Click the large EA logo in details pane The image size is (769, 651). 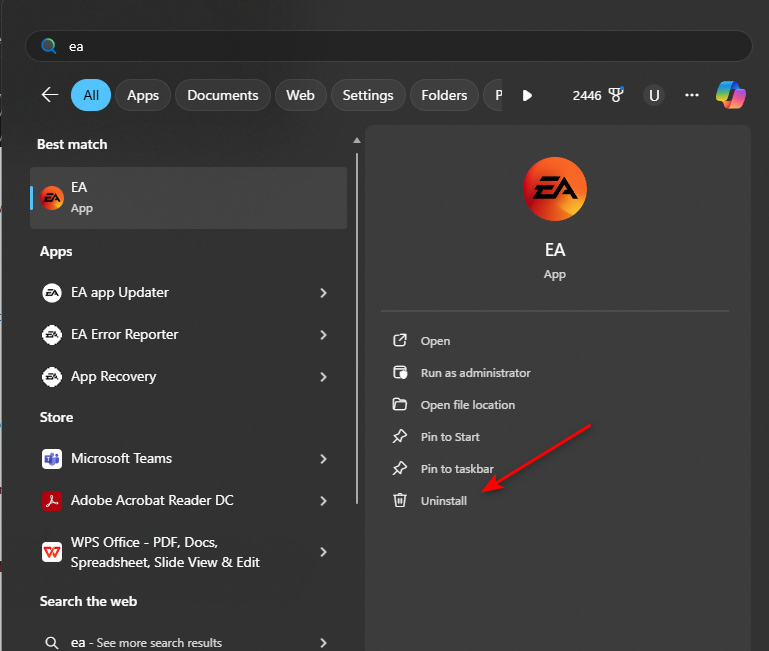(x=555, y=190)
